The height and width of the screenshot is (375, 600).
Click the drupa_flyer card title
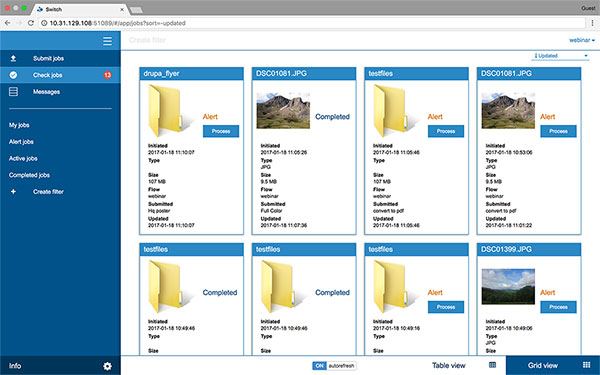click(x=161, y=73)
